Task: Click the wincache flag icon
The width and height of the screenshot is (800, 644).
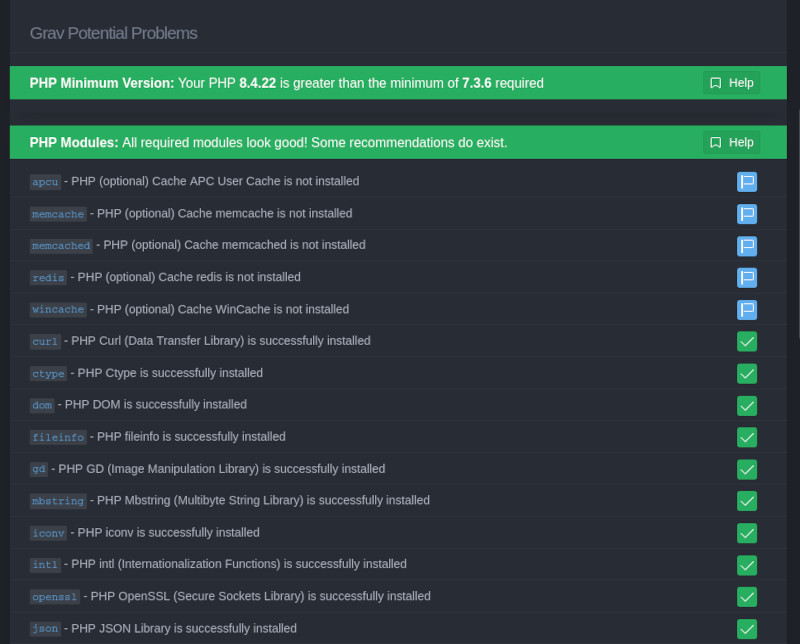Action: [746, 310]
